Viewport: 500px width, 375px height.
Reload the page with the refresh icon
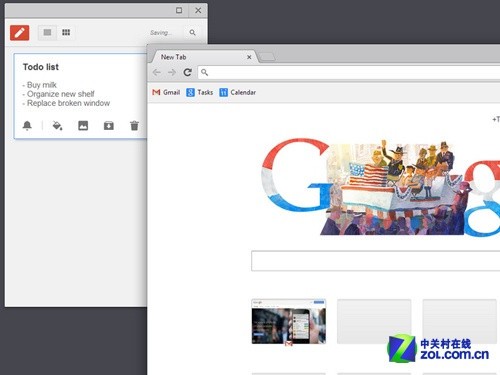188,72
